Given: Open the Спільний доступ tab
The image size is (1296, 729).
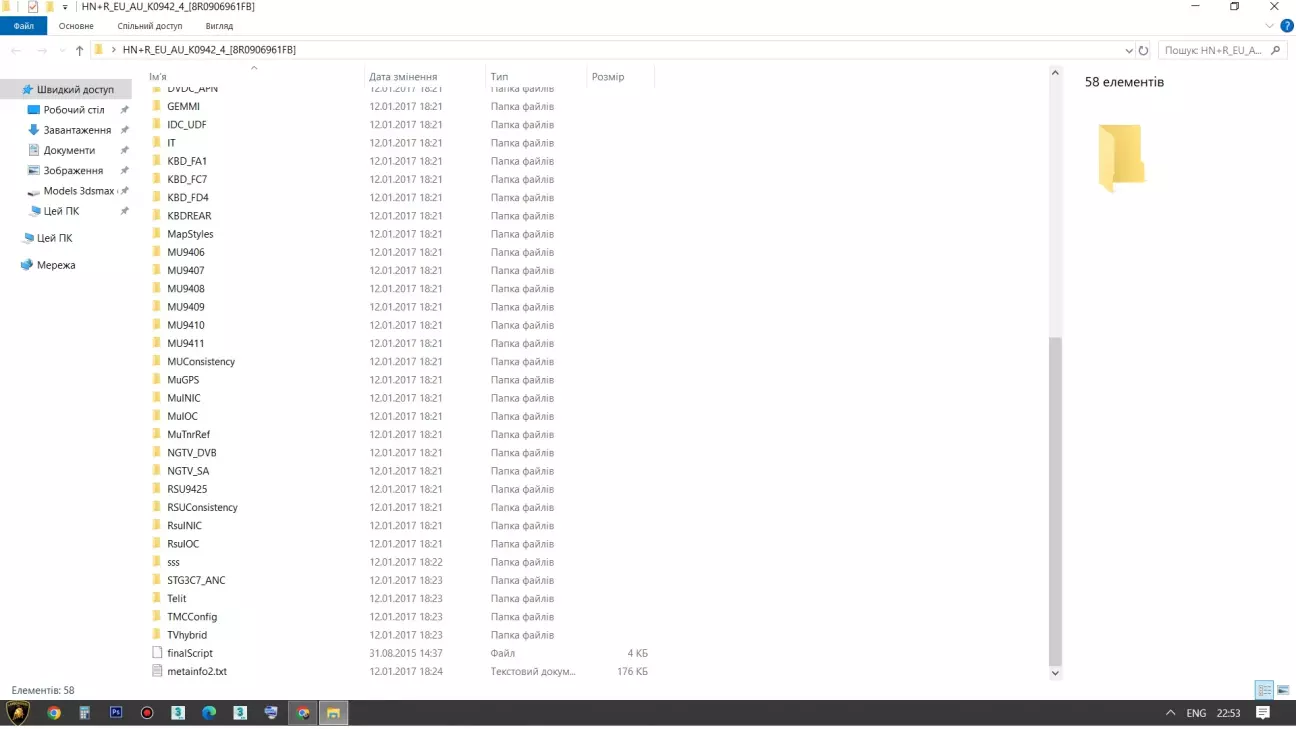Looking at the screenshot, I should pyautogui.click(x=149, y=26).
